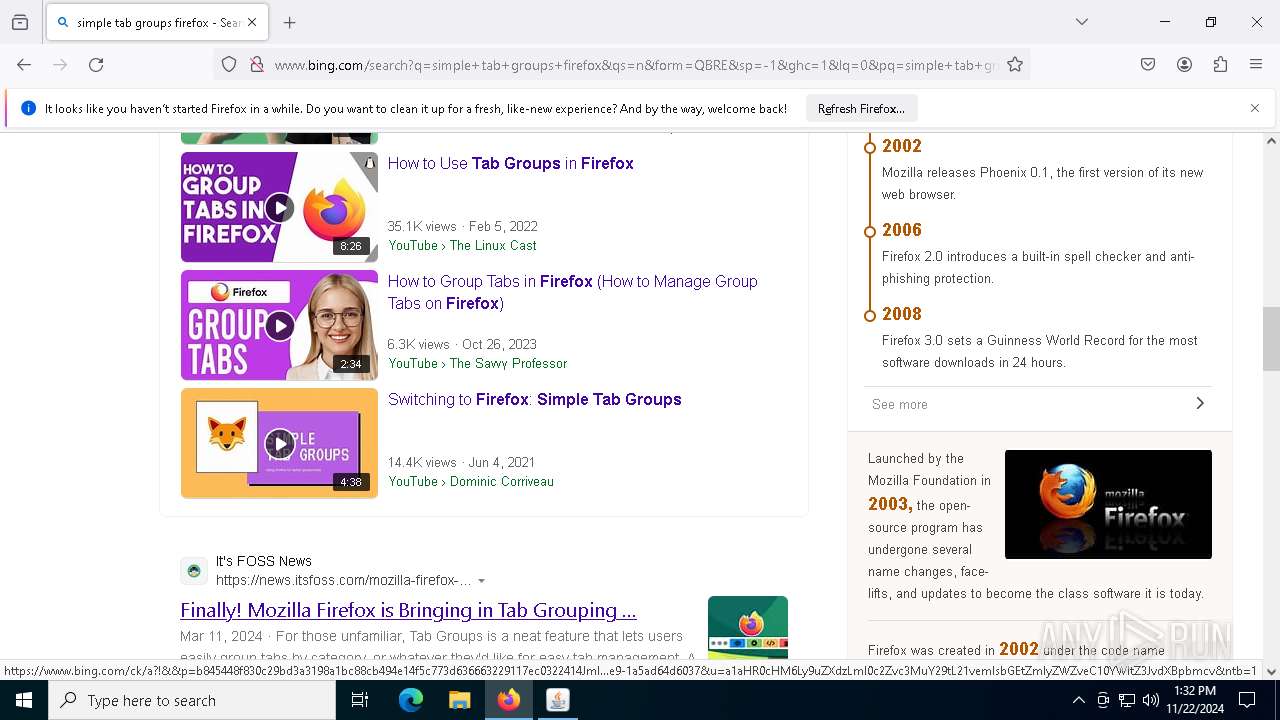Open the notification center icon

point(1247,700)
